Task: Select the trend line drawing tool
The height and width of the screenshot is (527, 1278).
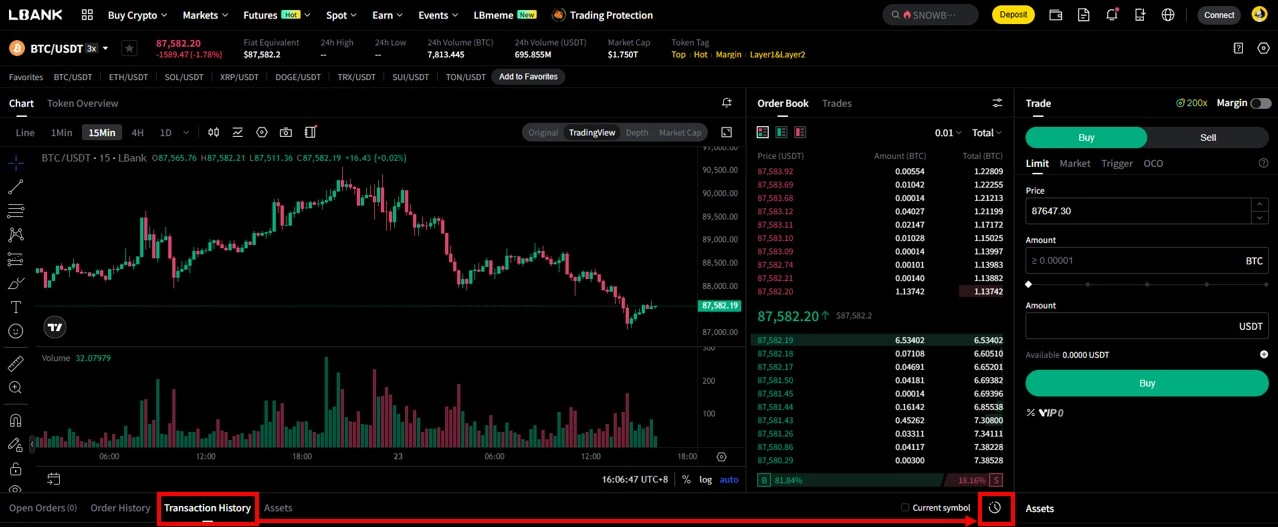Action: coord(15,187)
